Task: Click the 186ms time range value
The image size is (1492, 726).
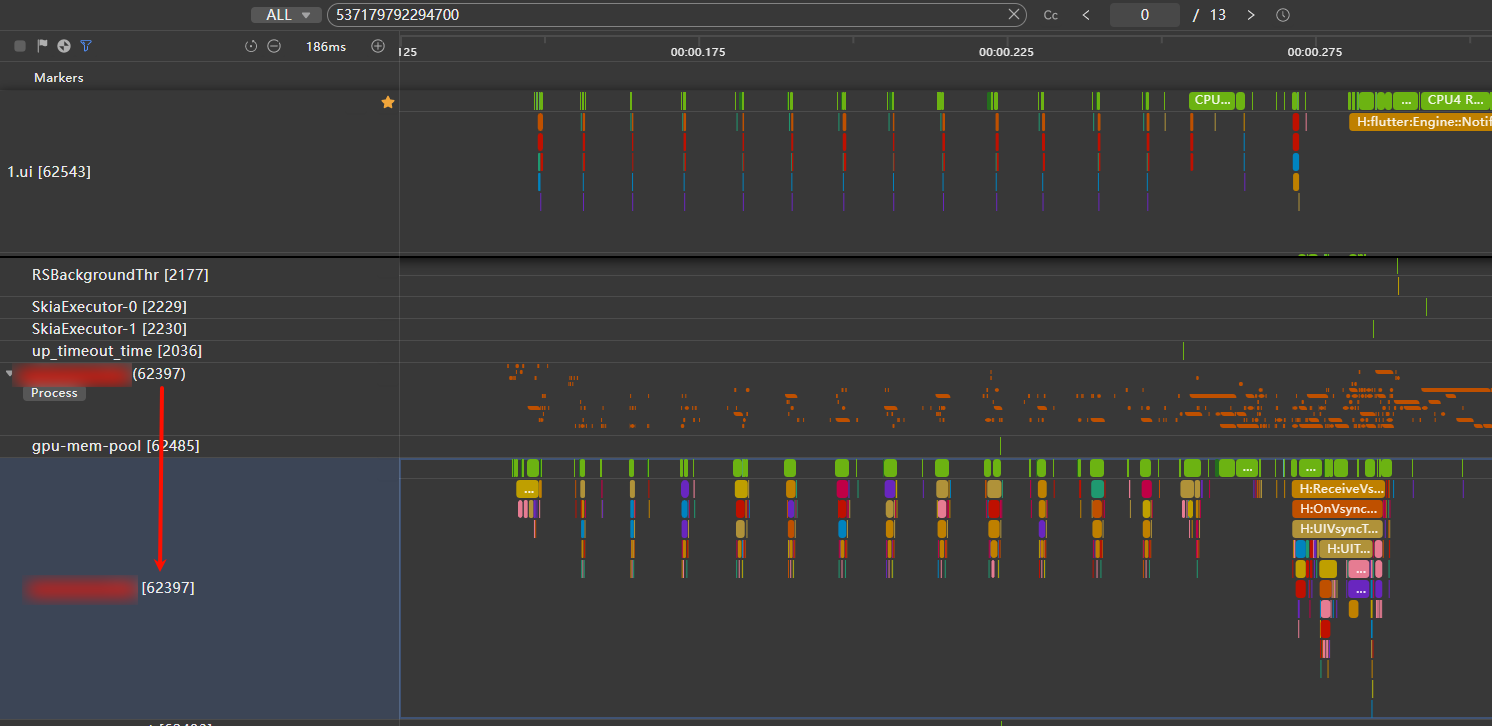Action: click(326, 47)
